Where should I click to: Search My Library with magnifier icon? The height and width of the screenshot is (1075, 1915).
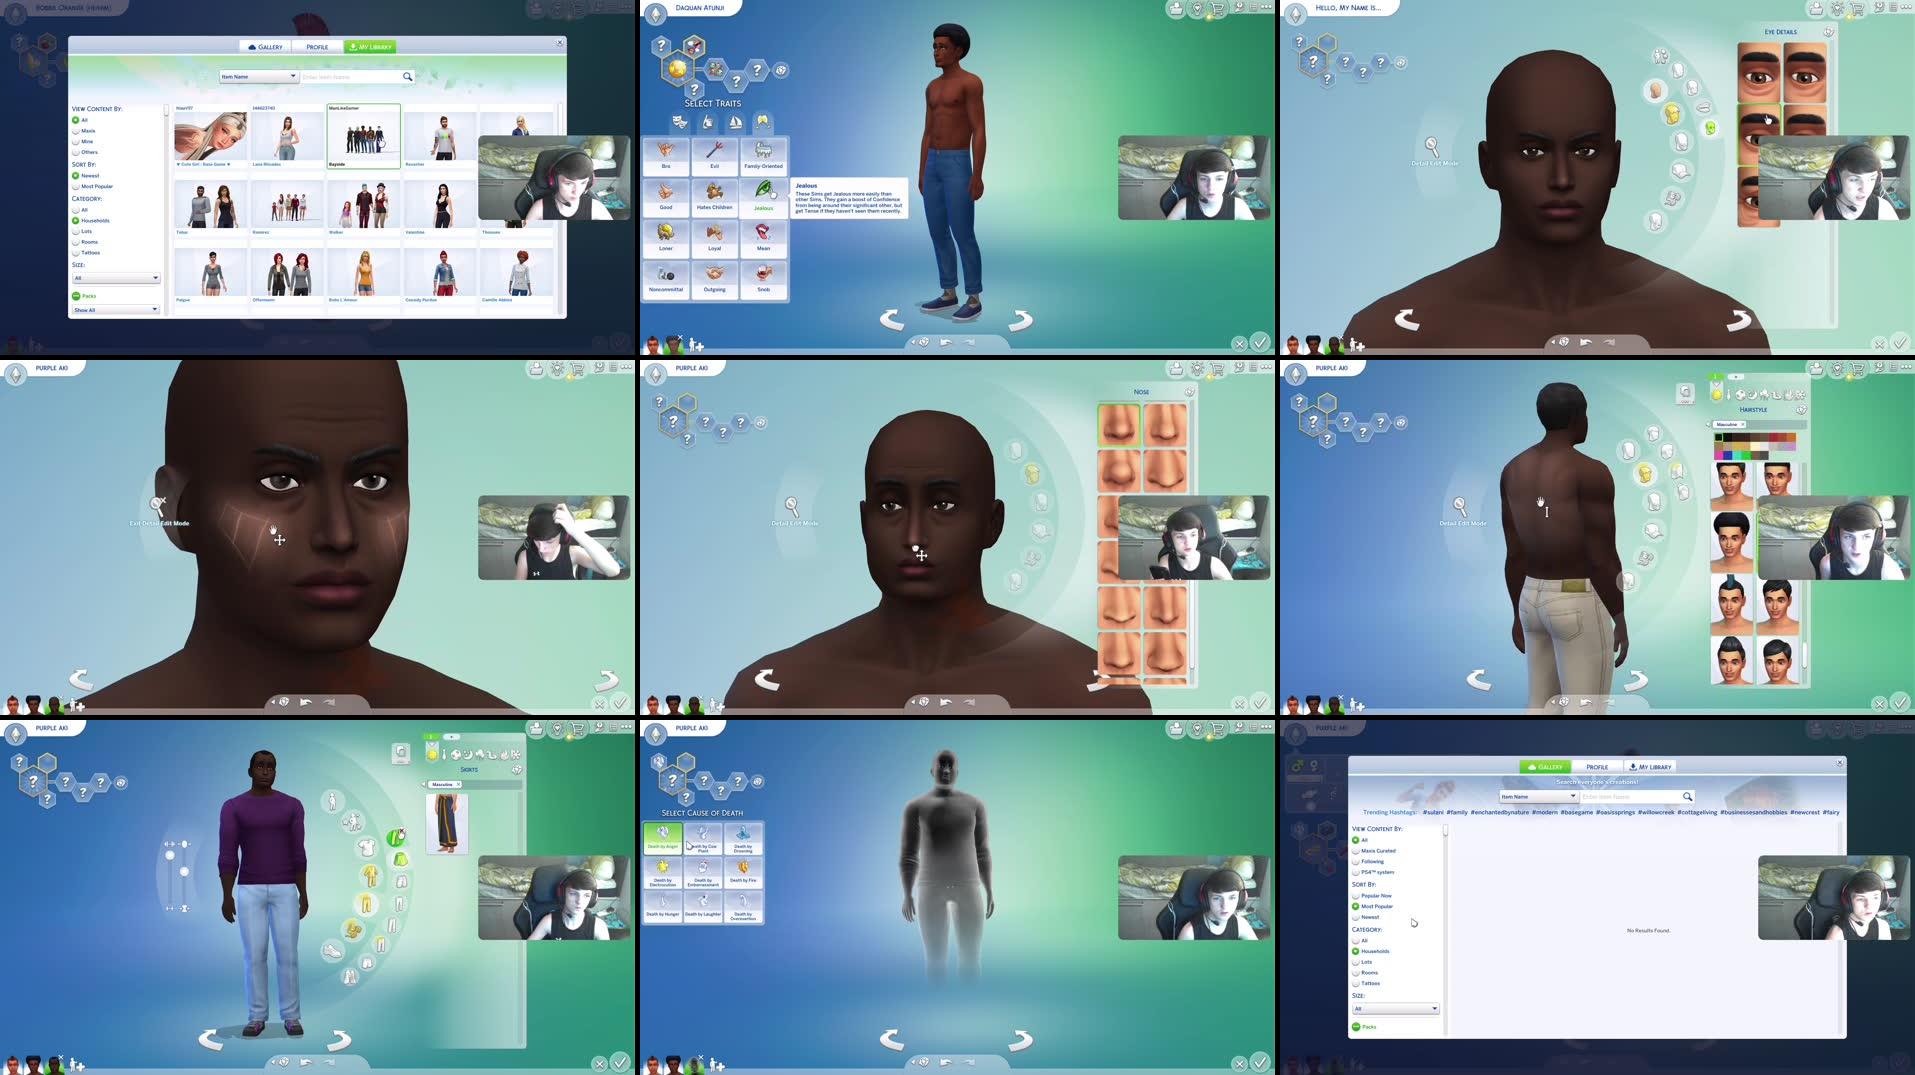(407, 76)
